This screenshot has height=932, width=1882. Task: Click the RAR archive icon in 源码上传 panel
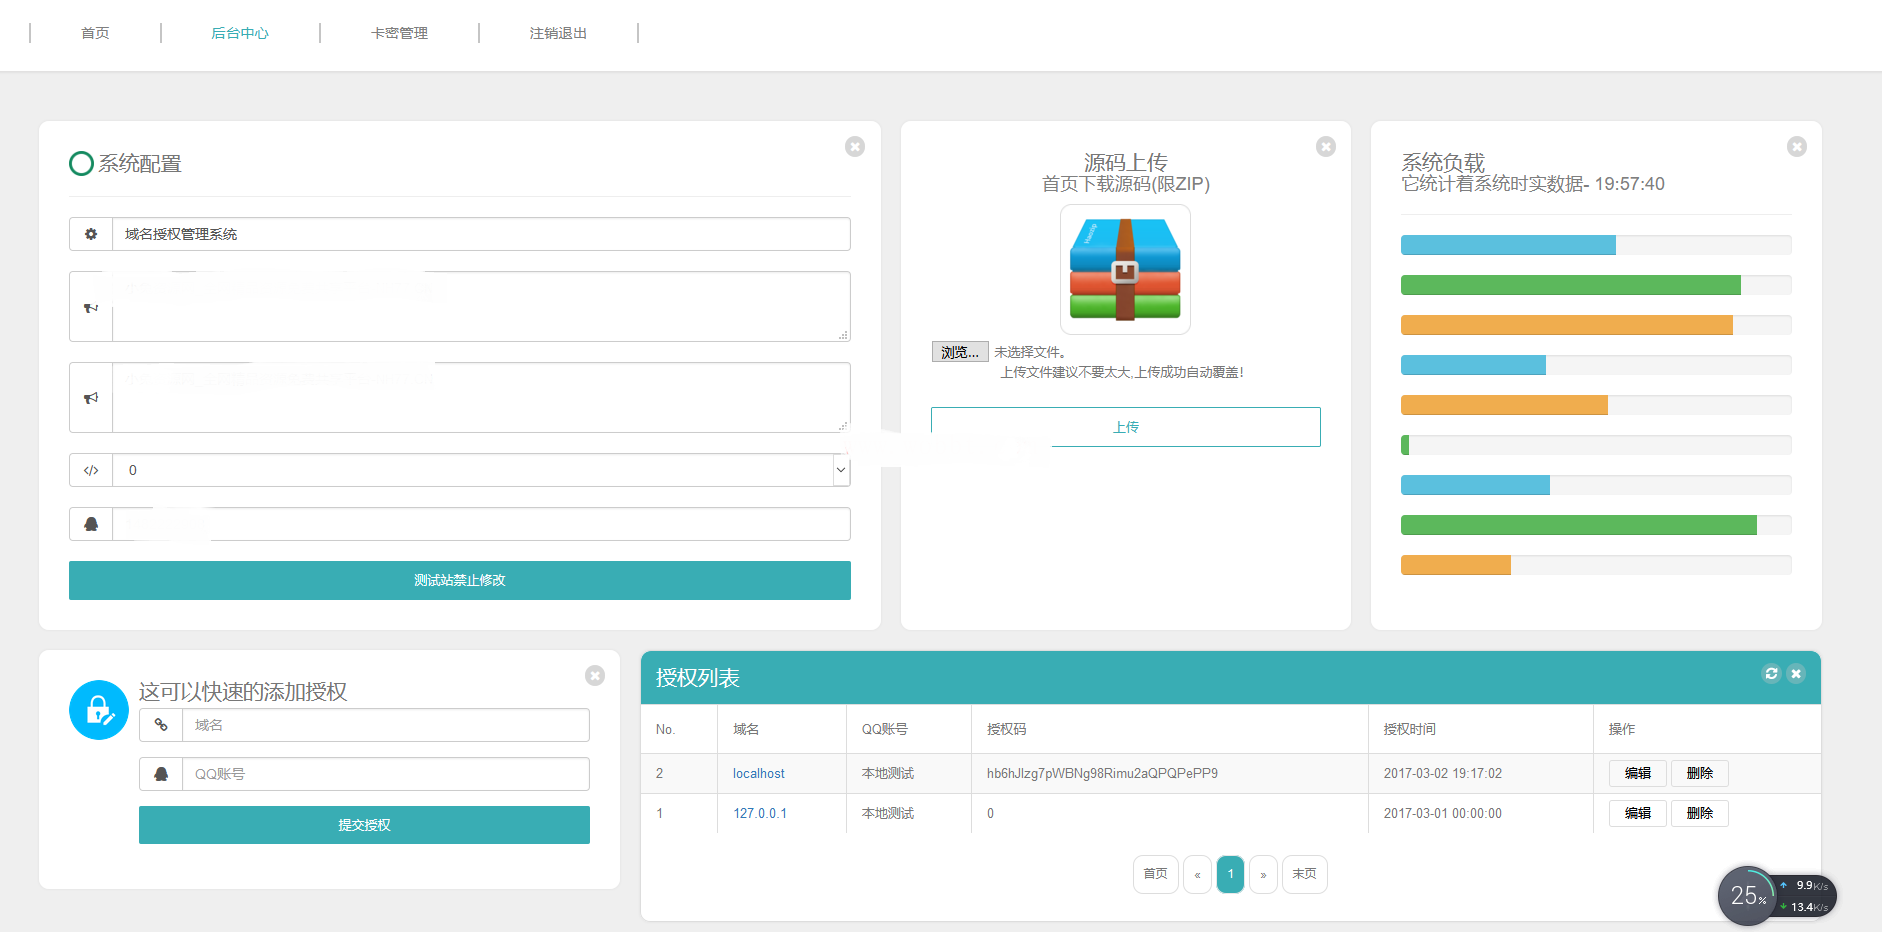pyautogui.click(x=1124, y=269)
